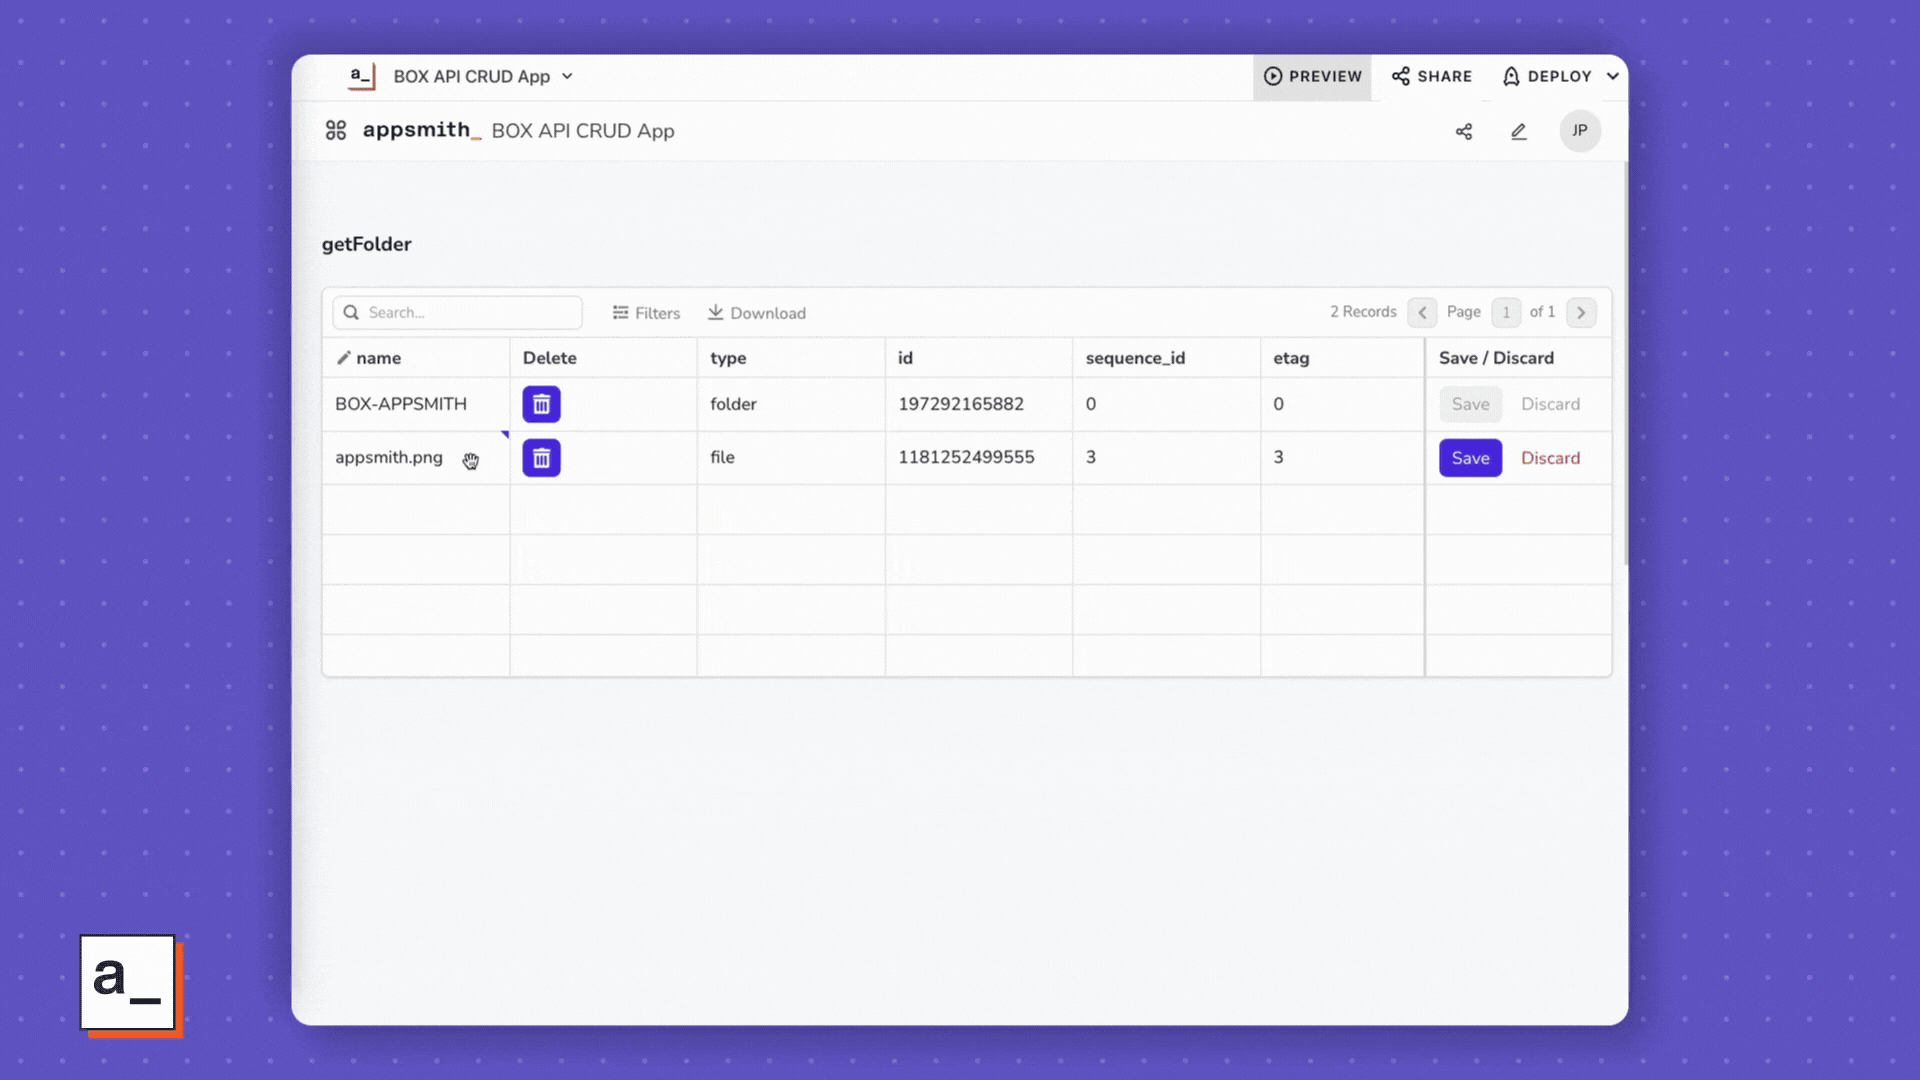Click the Download table data button

(x=756, y=313)
